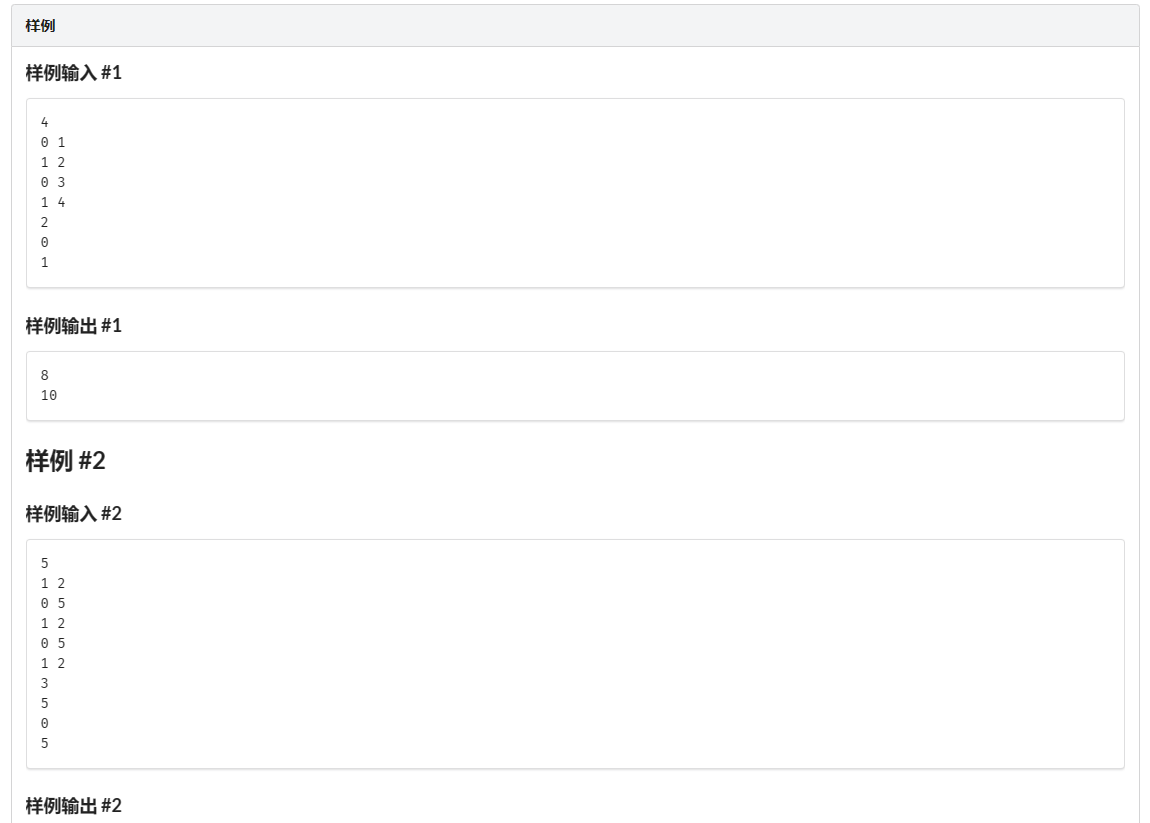
Task: Click first line "5" in sample input #2
Action: (45, 563)
